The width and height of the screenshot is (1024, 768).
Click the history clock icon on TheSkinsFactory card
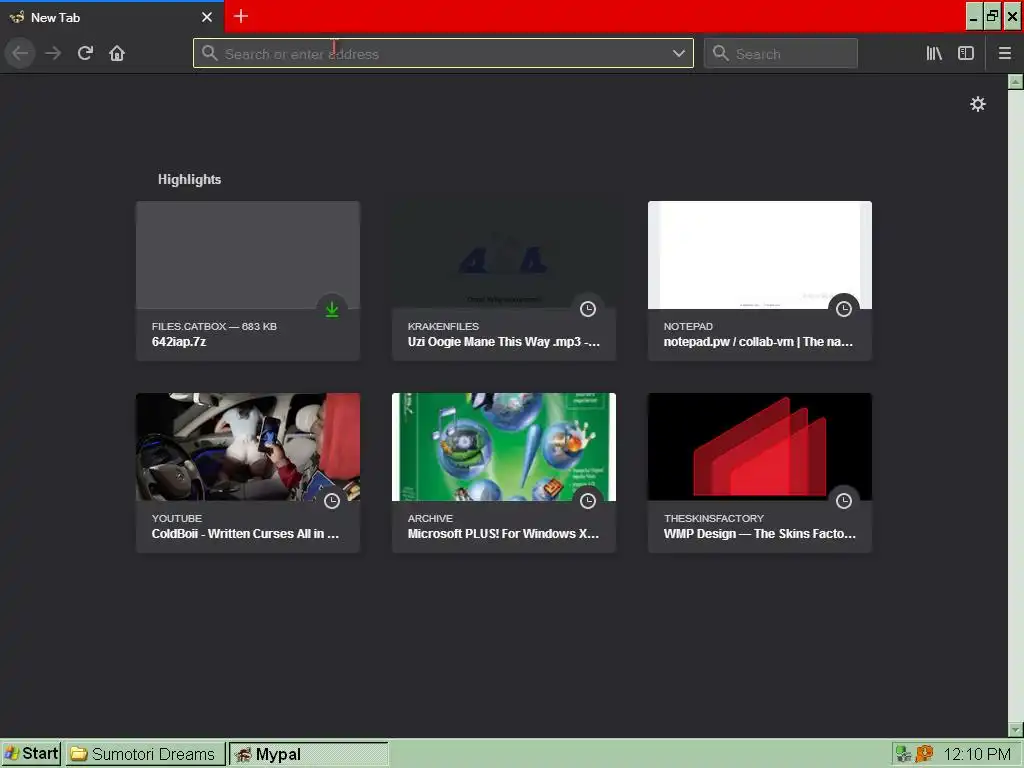[844, 501]
